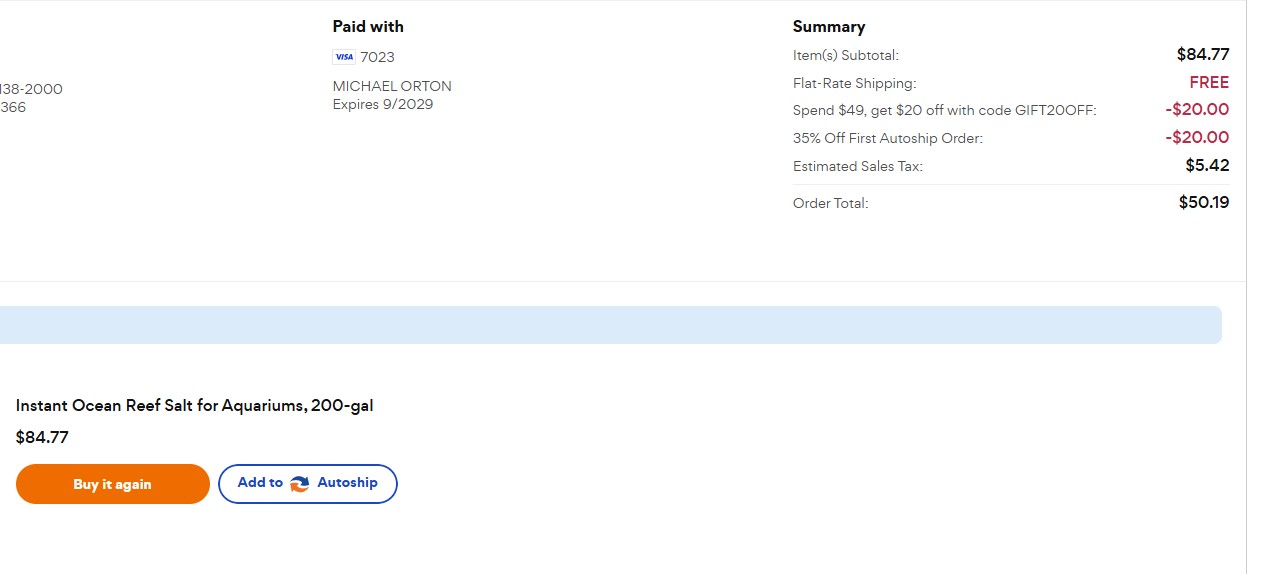Click the Add to Autoship button

(307, 484)
